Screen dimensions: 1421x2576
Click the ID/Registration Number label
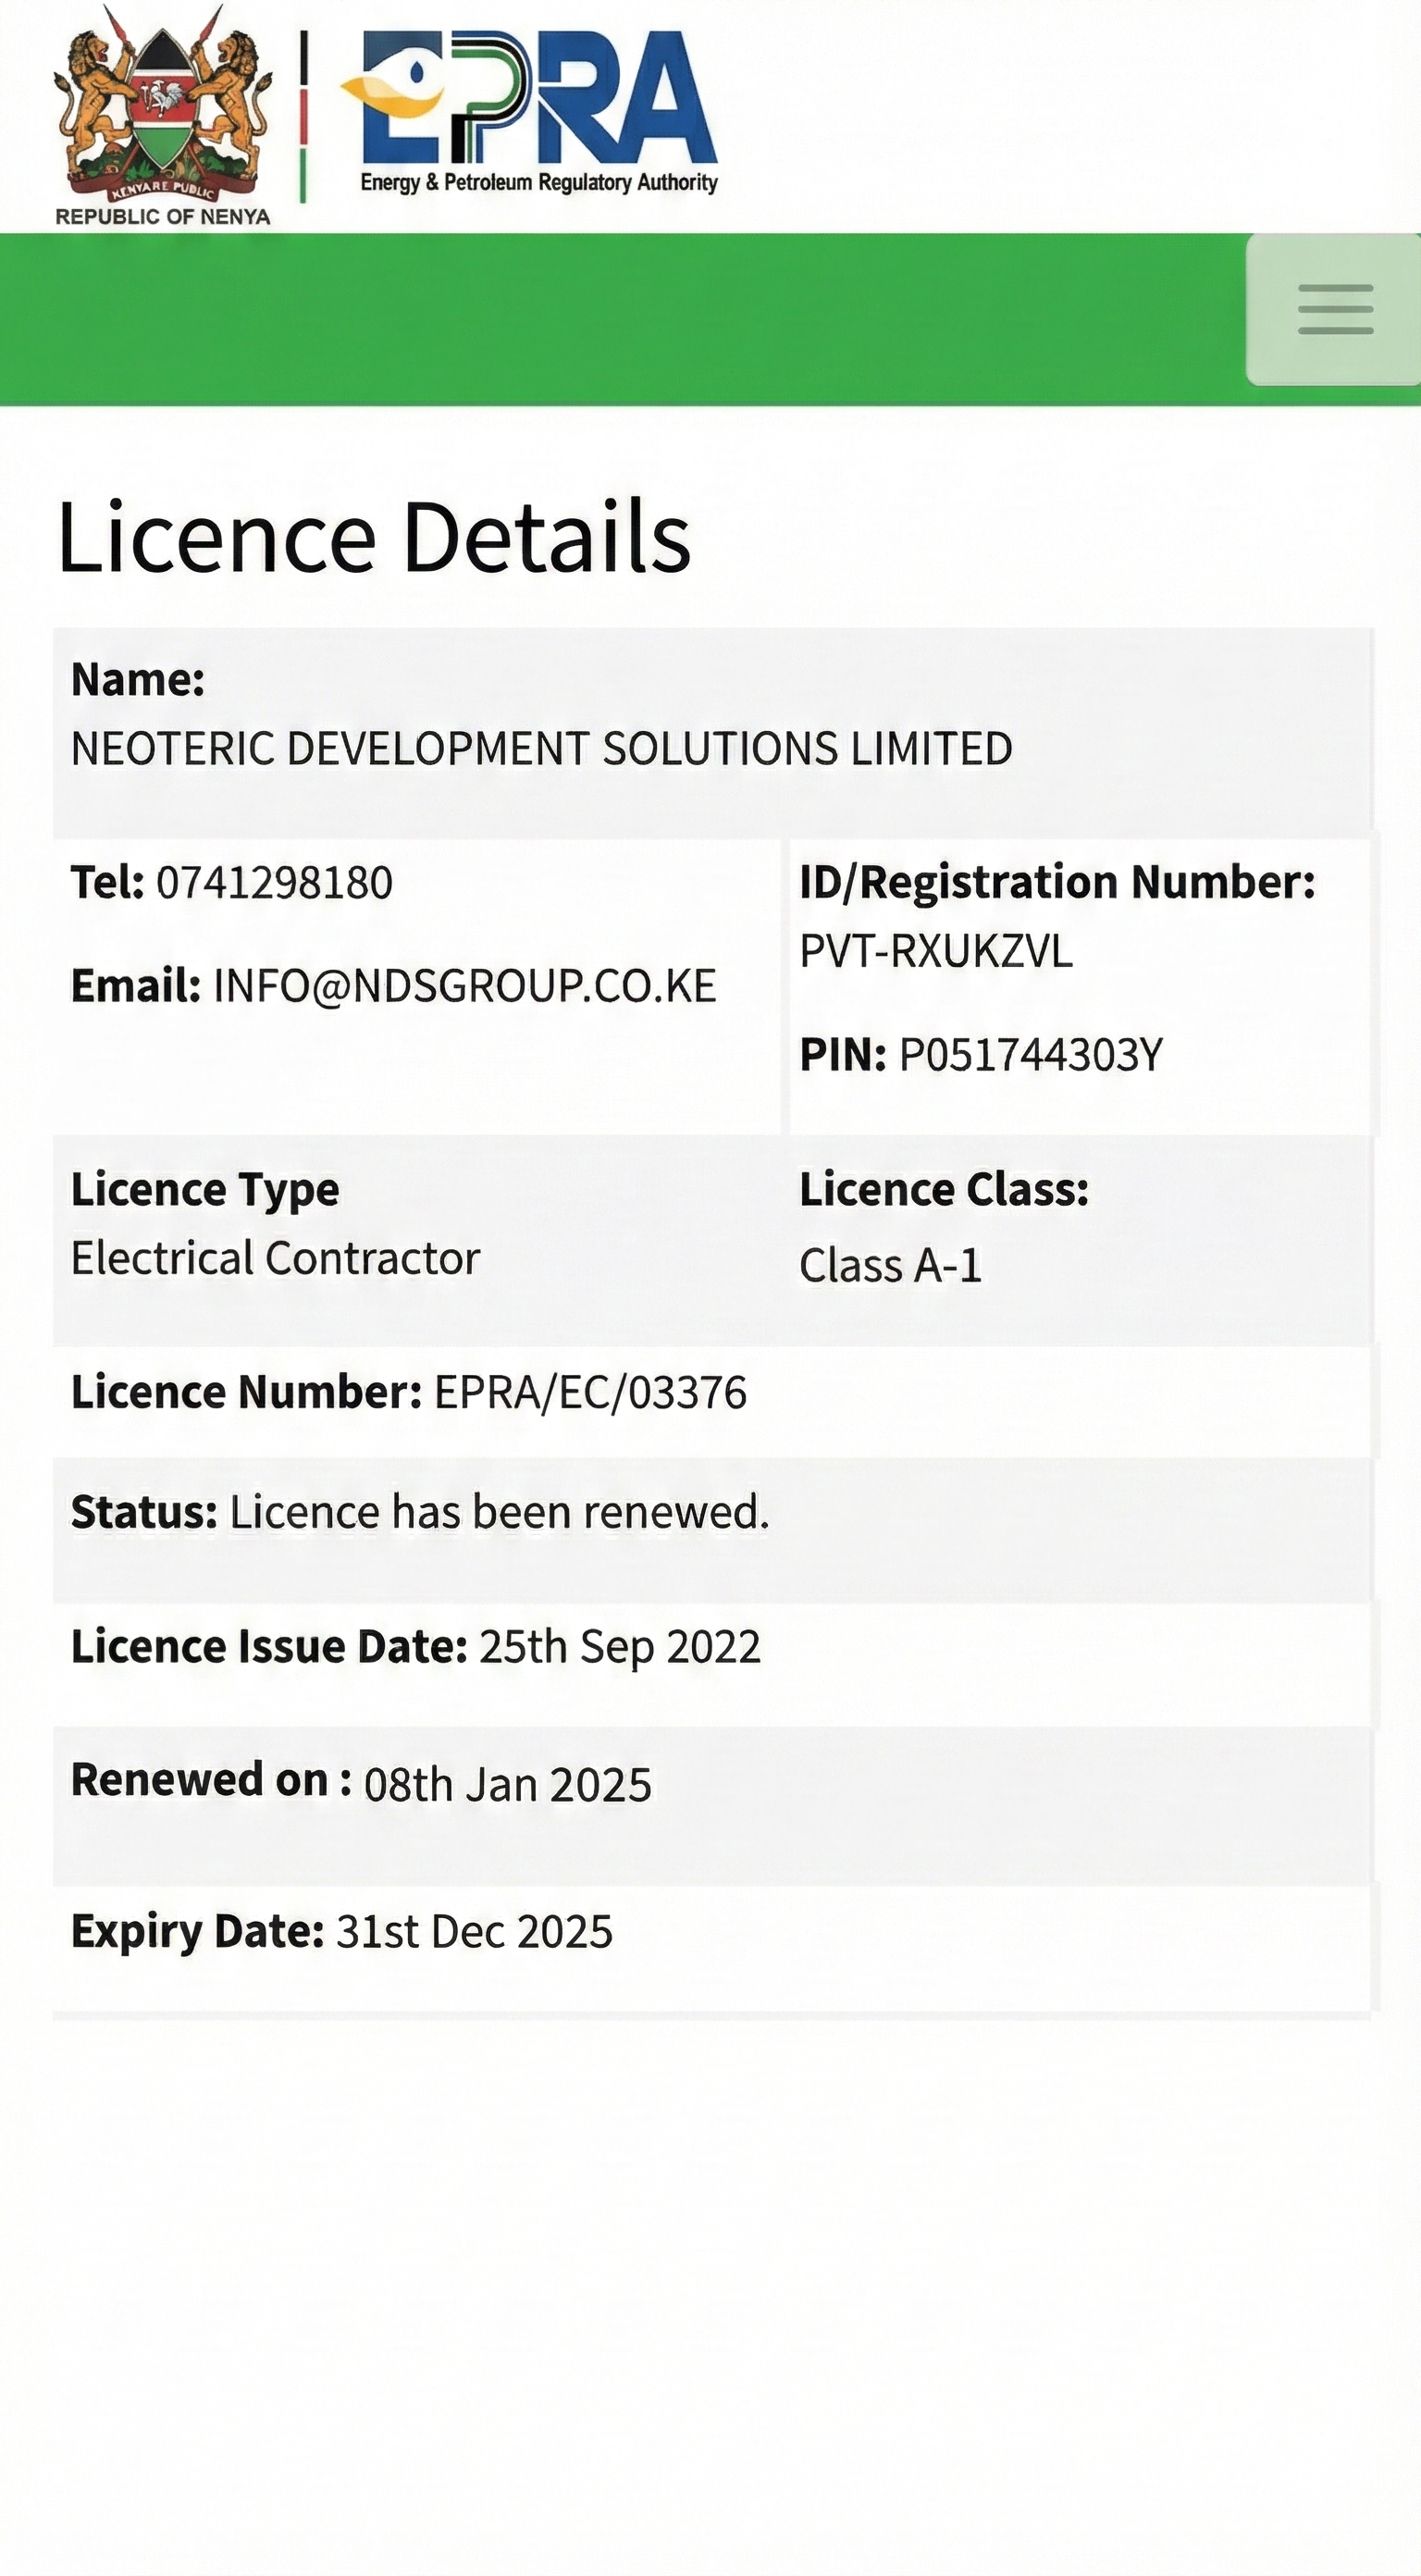1057,882
